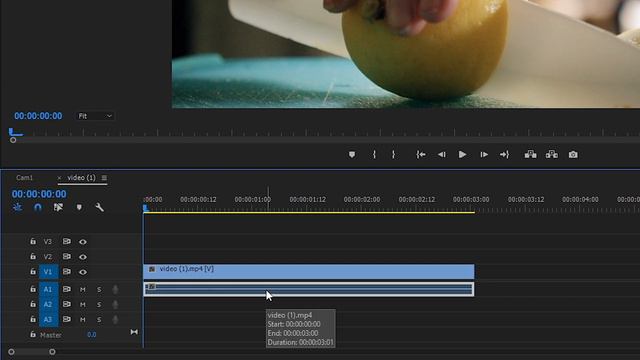This screenshot has width=640, height=360.
Task: Solo track A1
Action: coord(99,289)
